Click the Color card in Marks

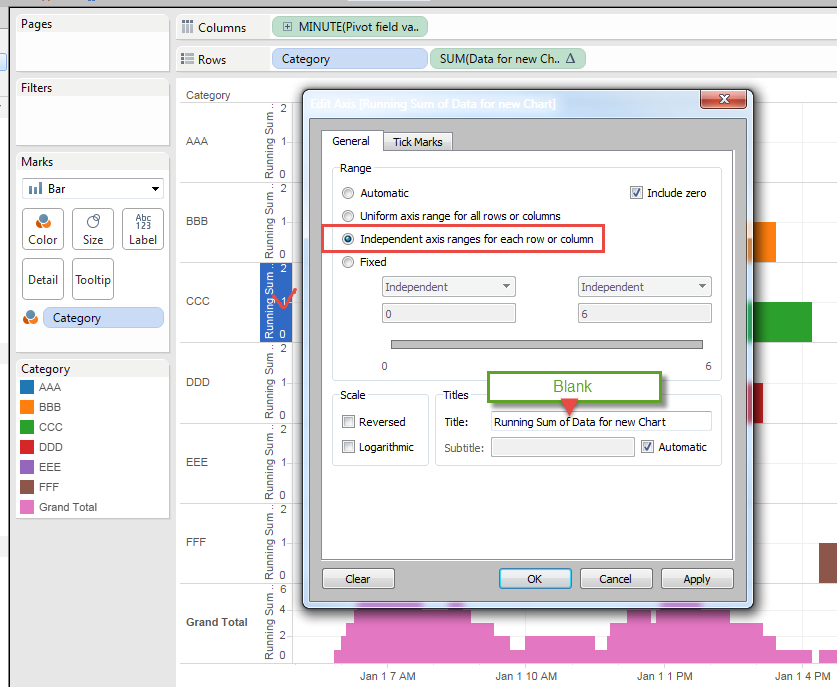(x=43, y=229)
